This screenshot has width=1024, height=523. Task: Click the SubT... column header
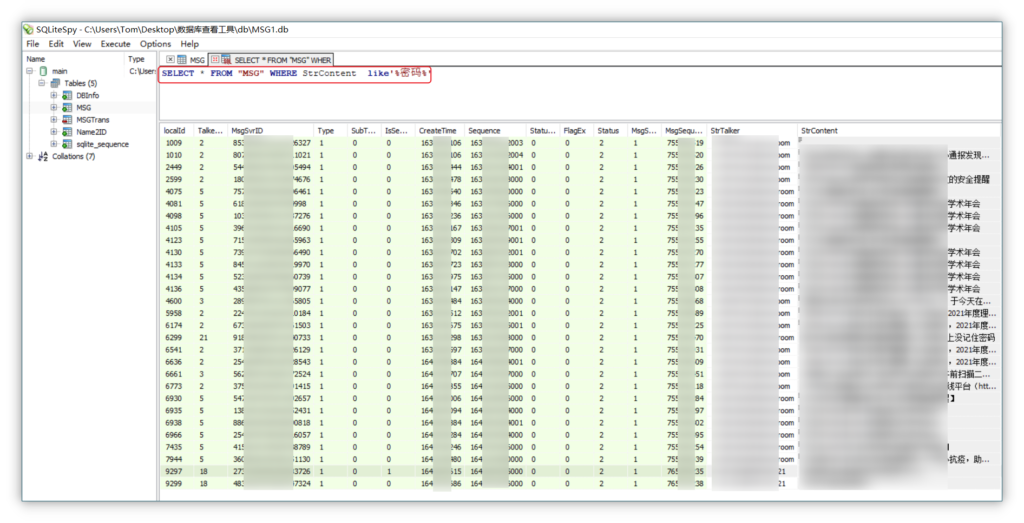(364, 131)
